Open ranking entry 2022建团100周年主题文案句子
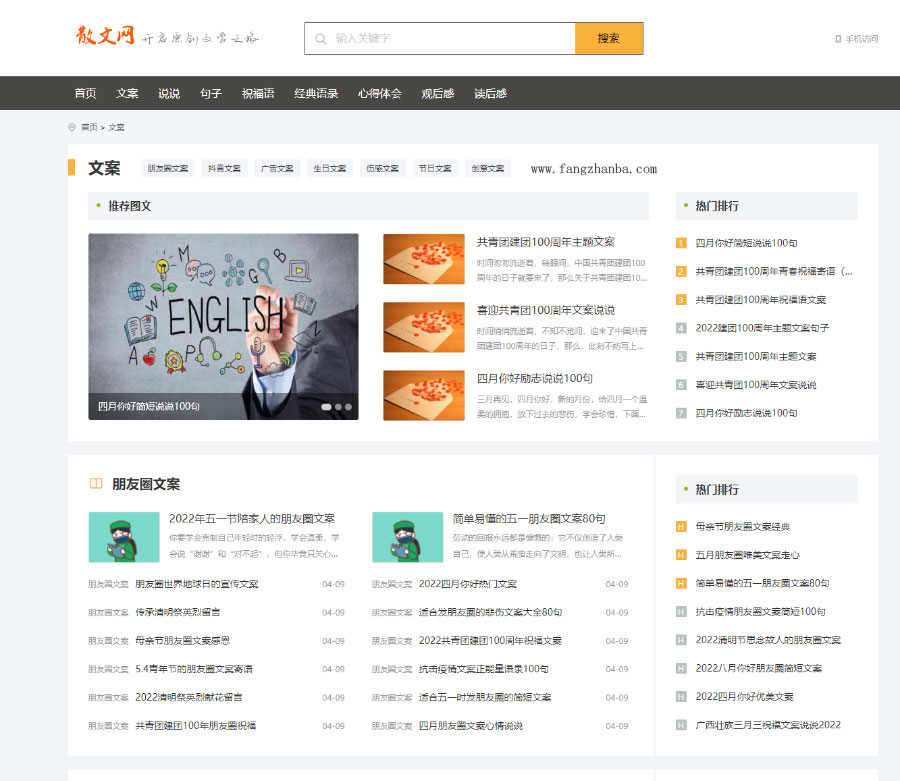900x781 pixels. (x=762, y=328)
